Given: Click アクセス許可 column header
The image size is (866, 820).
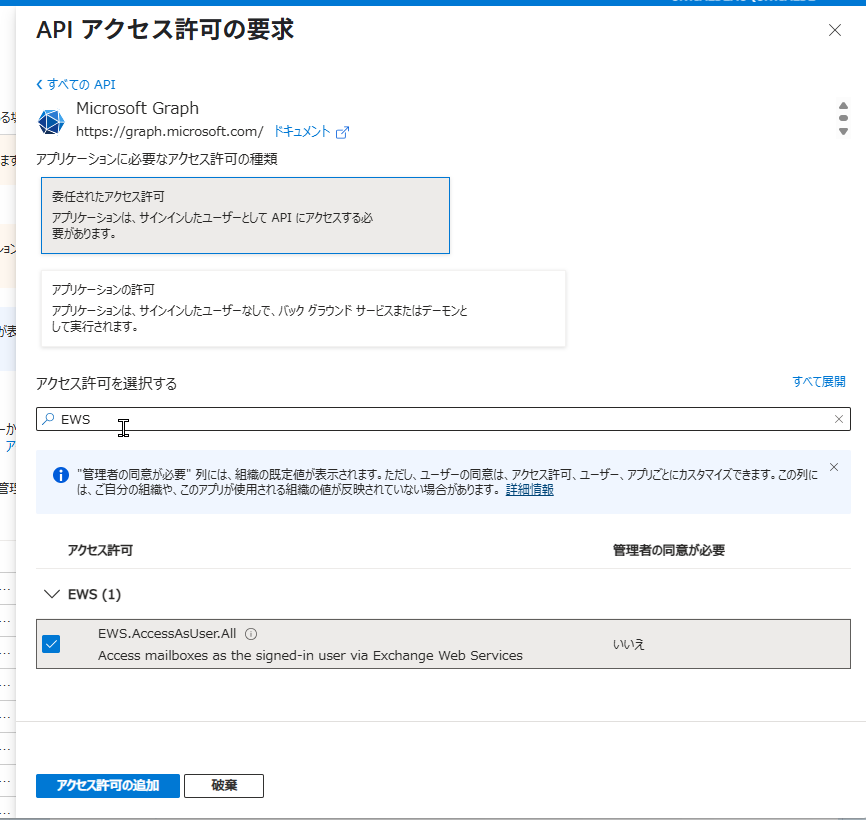Looking at the screenshot, I should pos(100,550).
